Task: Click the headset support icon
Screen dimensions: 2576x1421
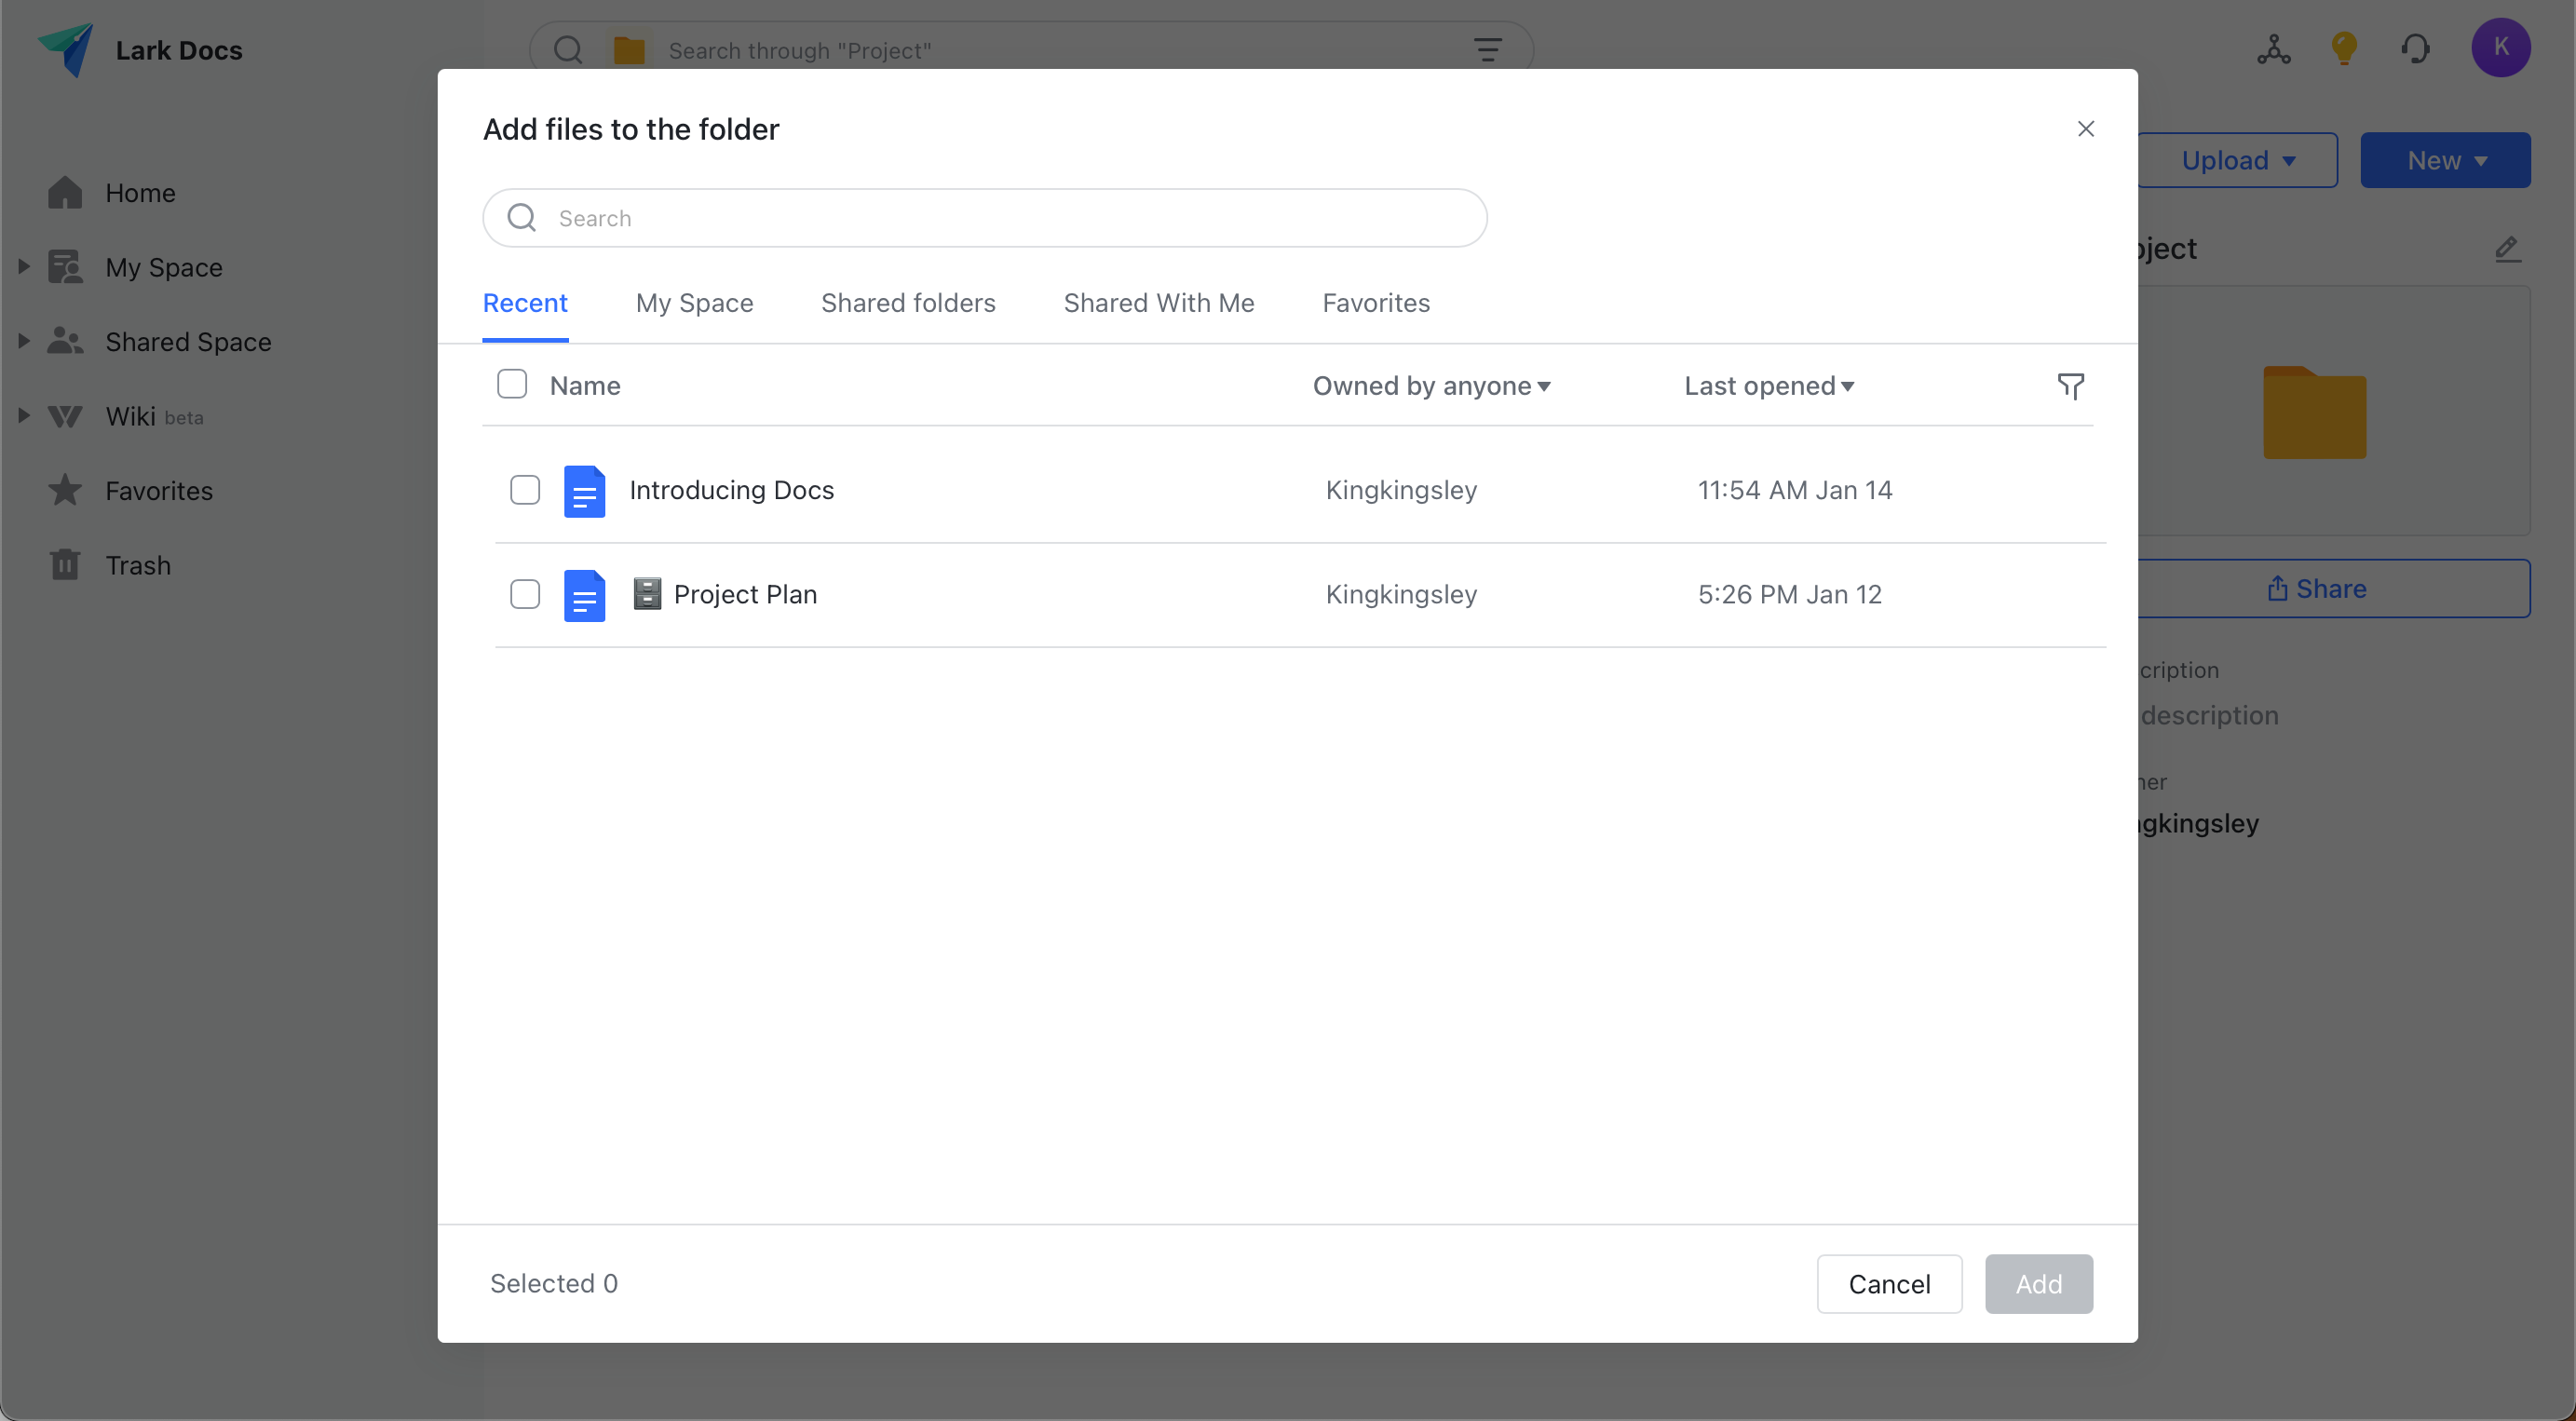Action: pyautogui.click(x=2415, y=48)
